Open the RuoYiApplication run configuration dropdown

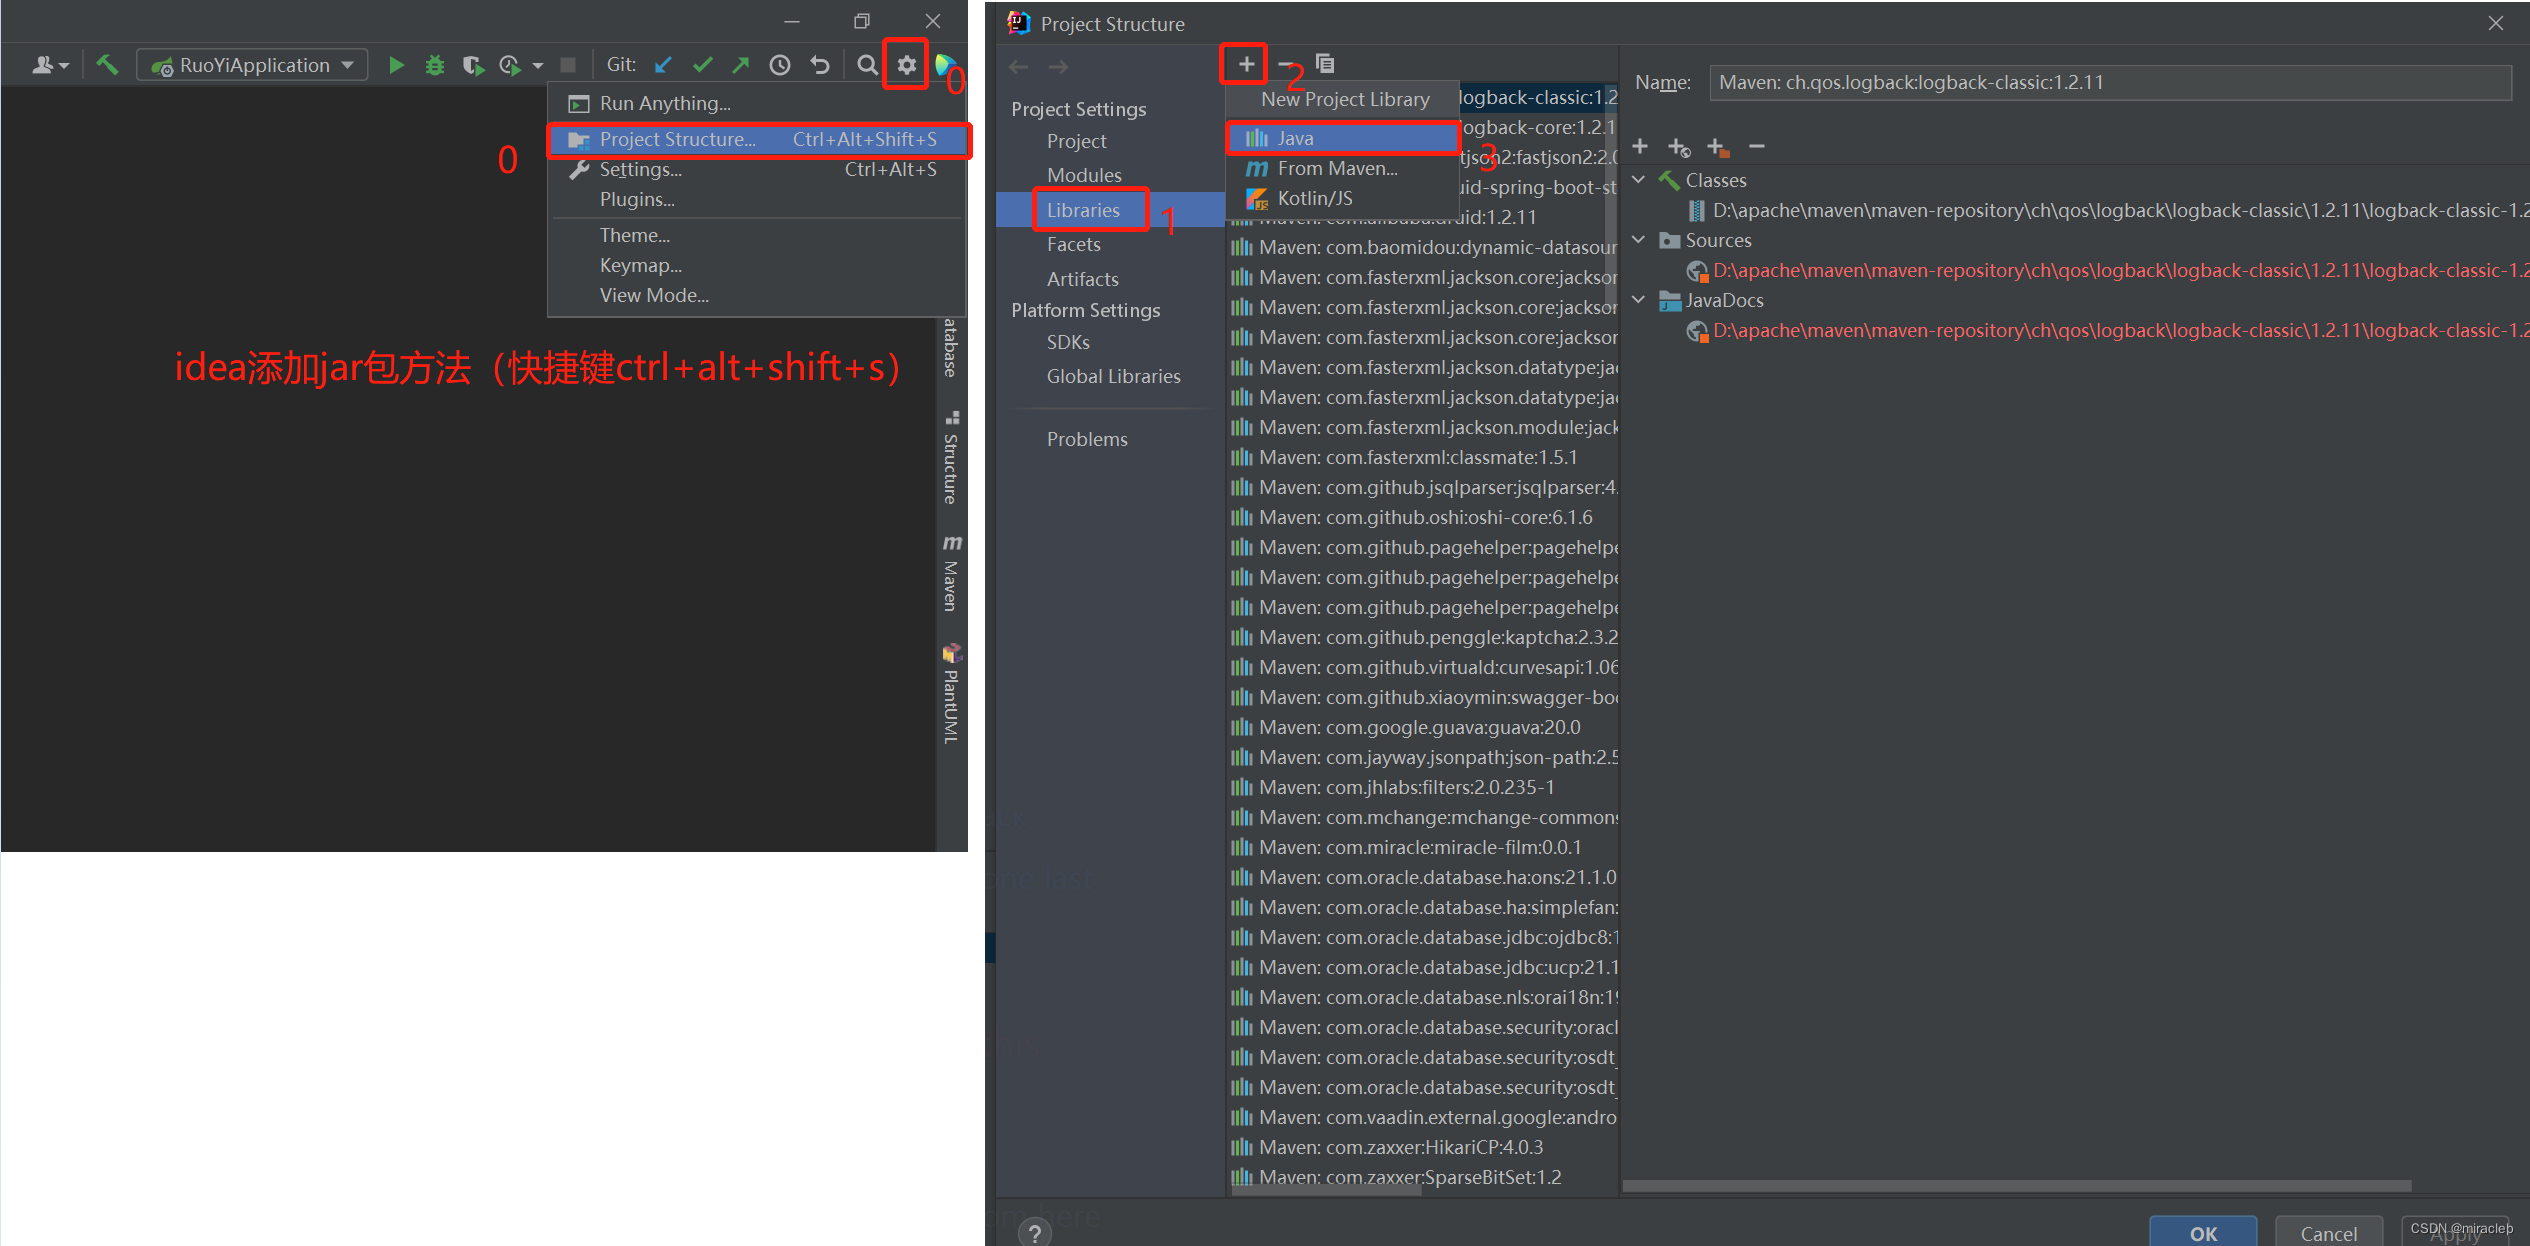point(348,64)
